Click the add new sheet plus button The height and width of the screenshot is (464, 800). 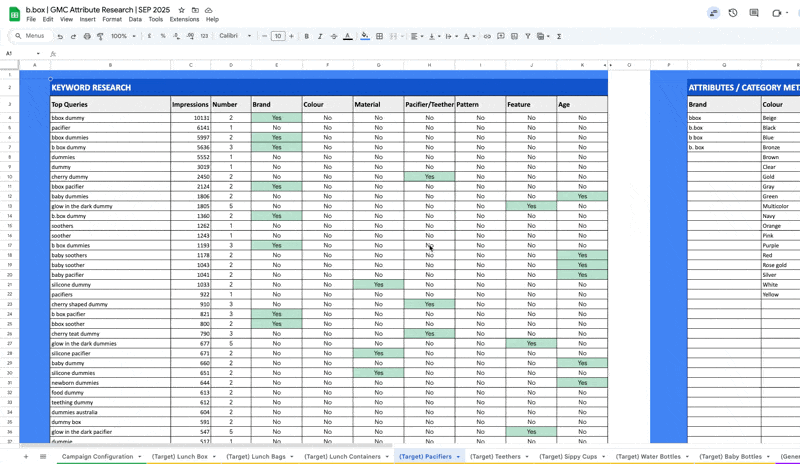pos(26,457)
